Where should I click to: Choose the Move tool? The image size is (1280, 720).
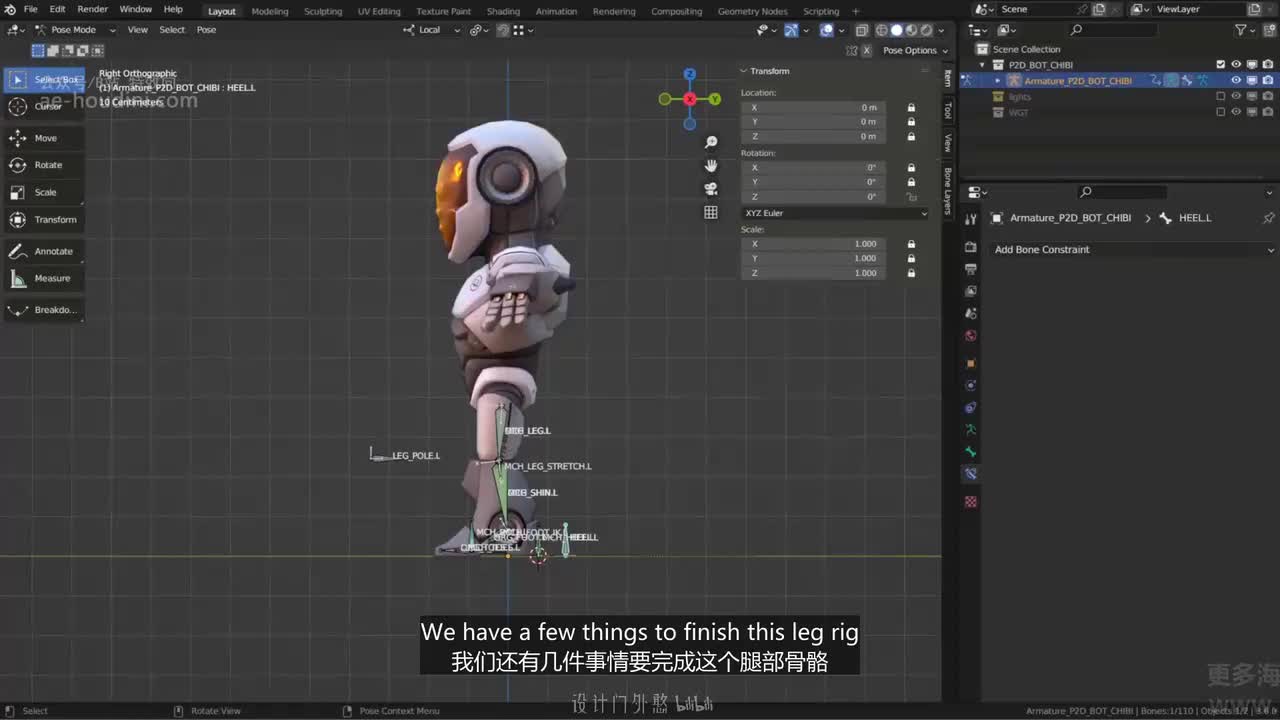44,138
